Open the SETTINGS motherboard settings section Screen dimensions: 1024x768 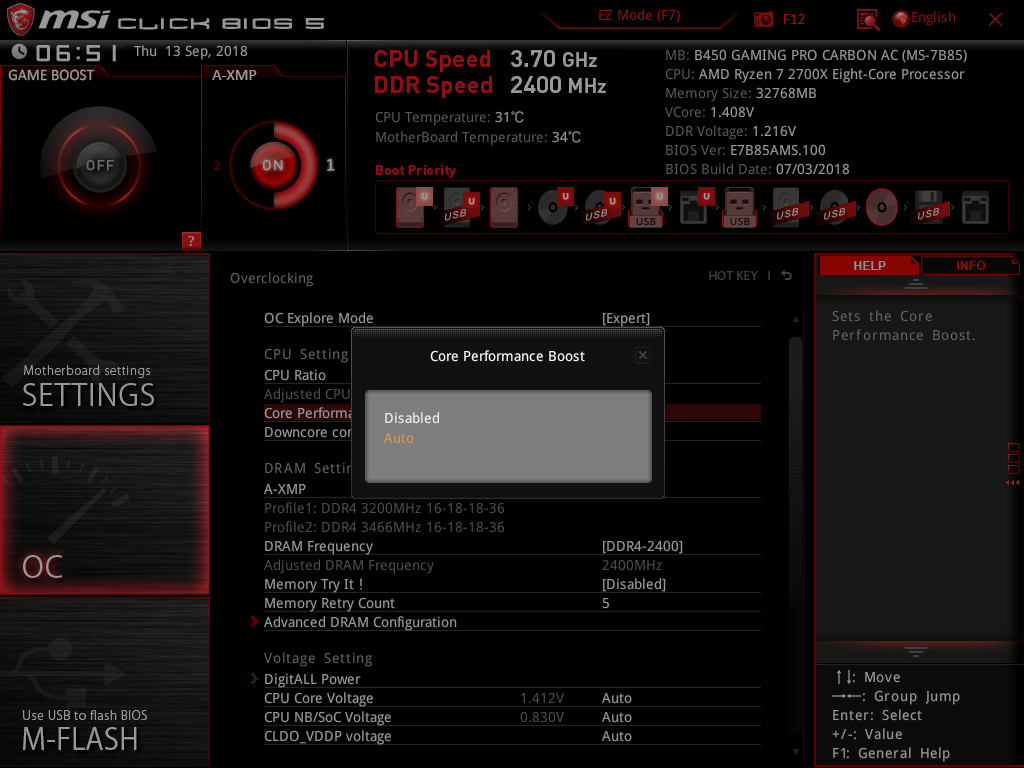point(104,338)
